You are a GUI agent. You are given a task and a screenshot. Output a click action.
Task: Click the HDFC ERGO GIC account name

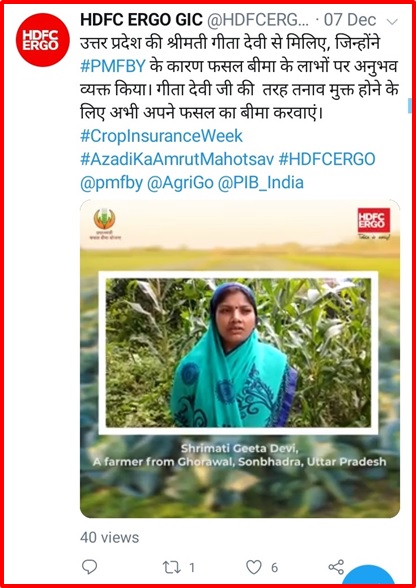pyautogui.click(x=142, y=20)
